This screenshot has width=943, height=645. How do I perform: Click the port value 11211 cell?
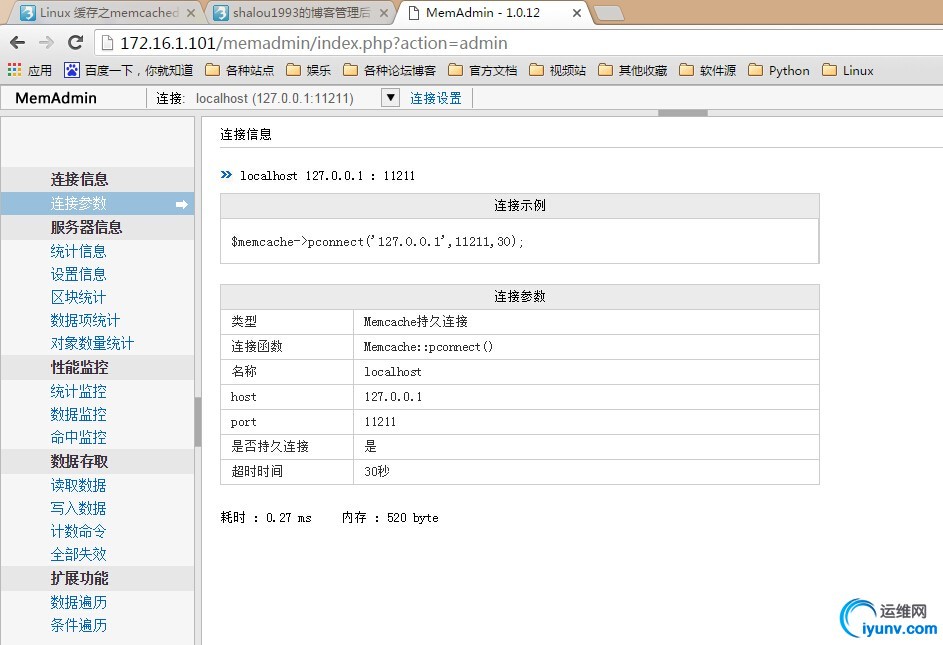(x=586, y=422)
